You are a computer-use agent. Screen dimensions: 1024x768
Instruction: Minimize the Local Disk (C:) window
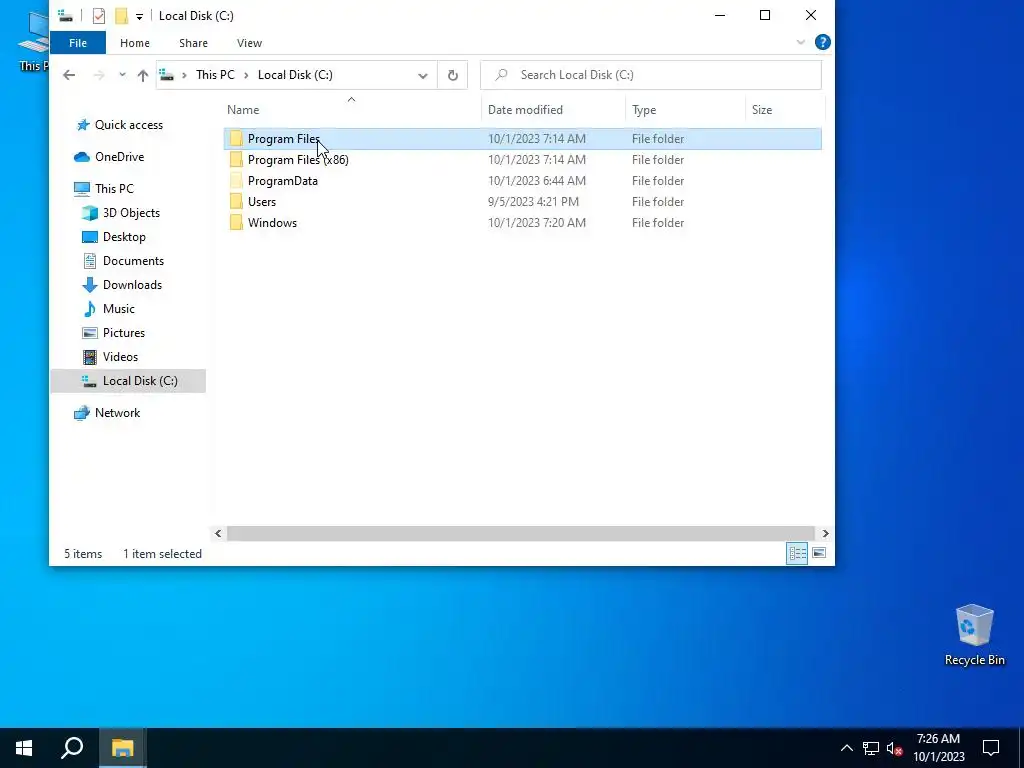pos(720,16)
